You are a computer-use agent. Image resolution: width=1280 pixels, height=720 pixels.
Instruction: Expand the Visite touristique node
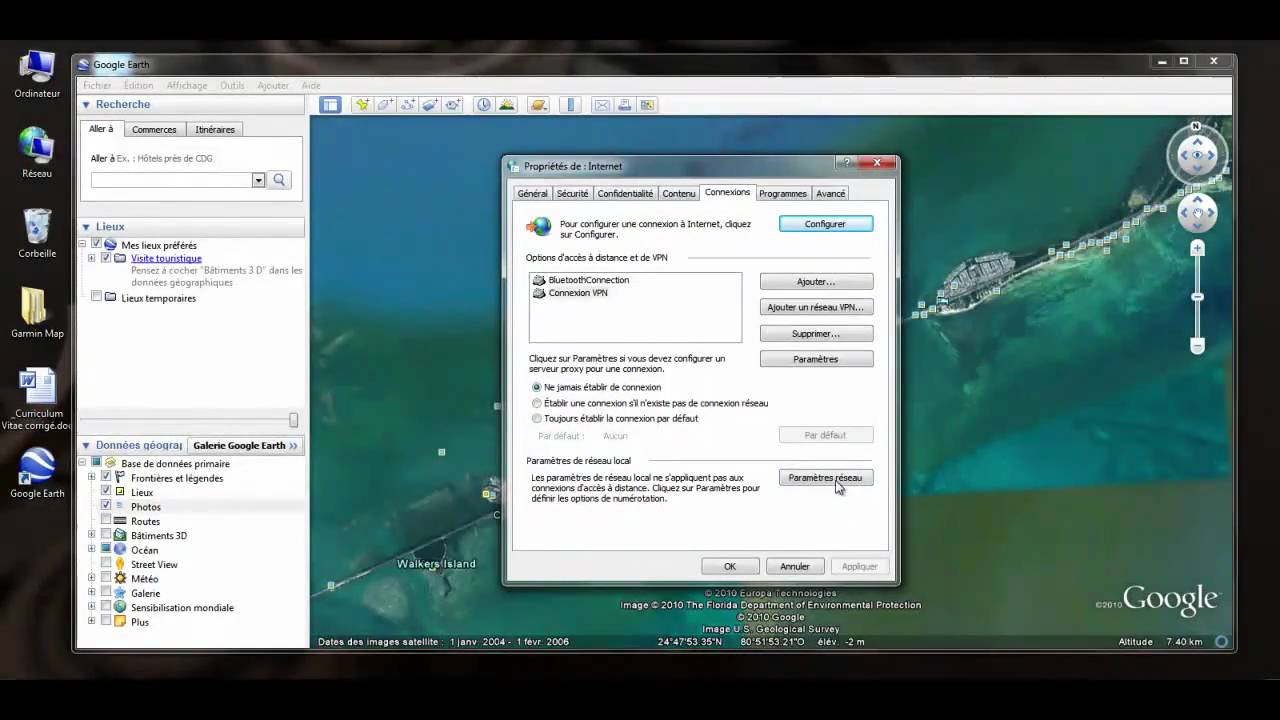click(92, 258)
